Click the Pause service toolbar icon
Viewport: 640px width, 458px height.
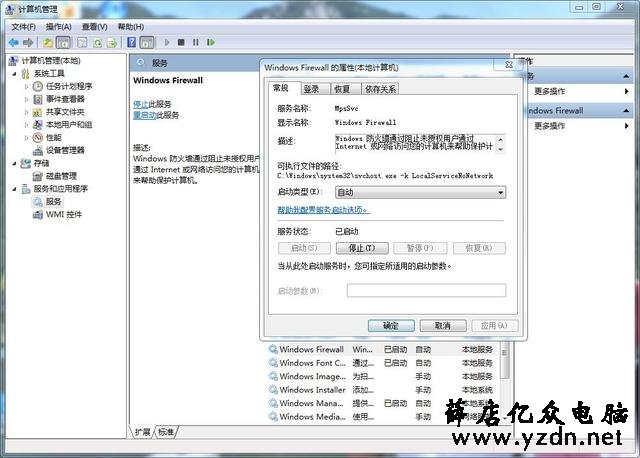(196, 42)
